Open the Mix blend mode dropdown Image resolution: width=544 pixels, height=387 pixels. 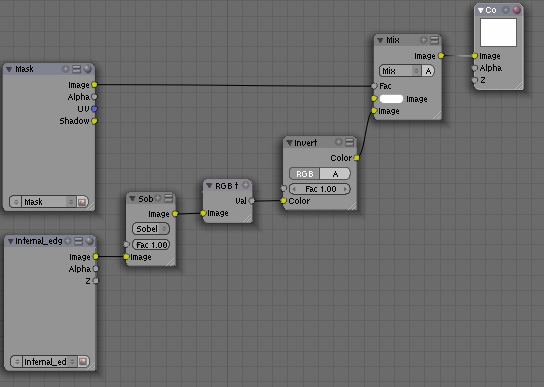point(400,71)
